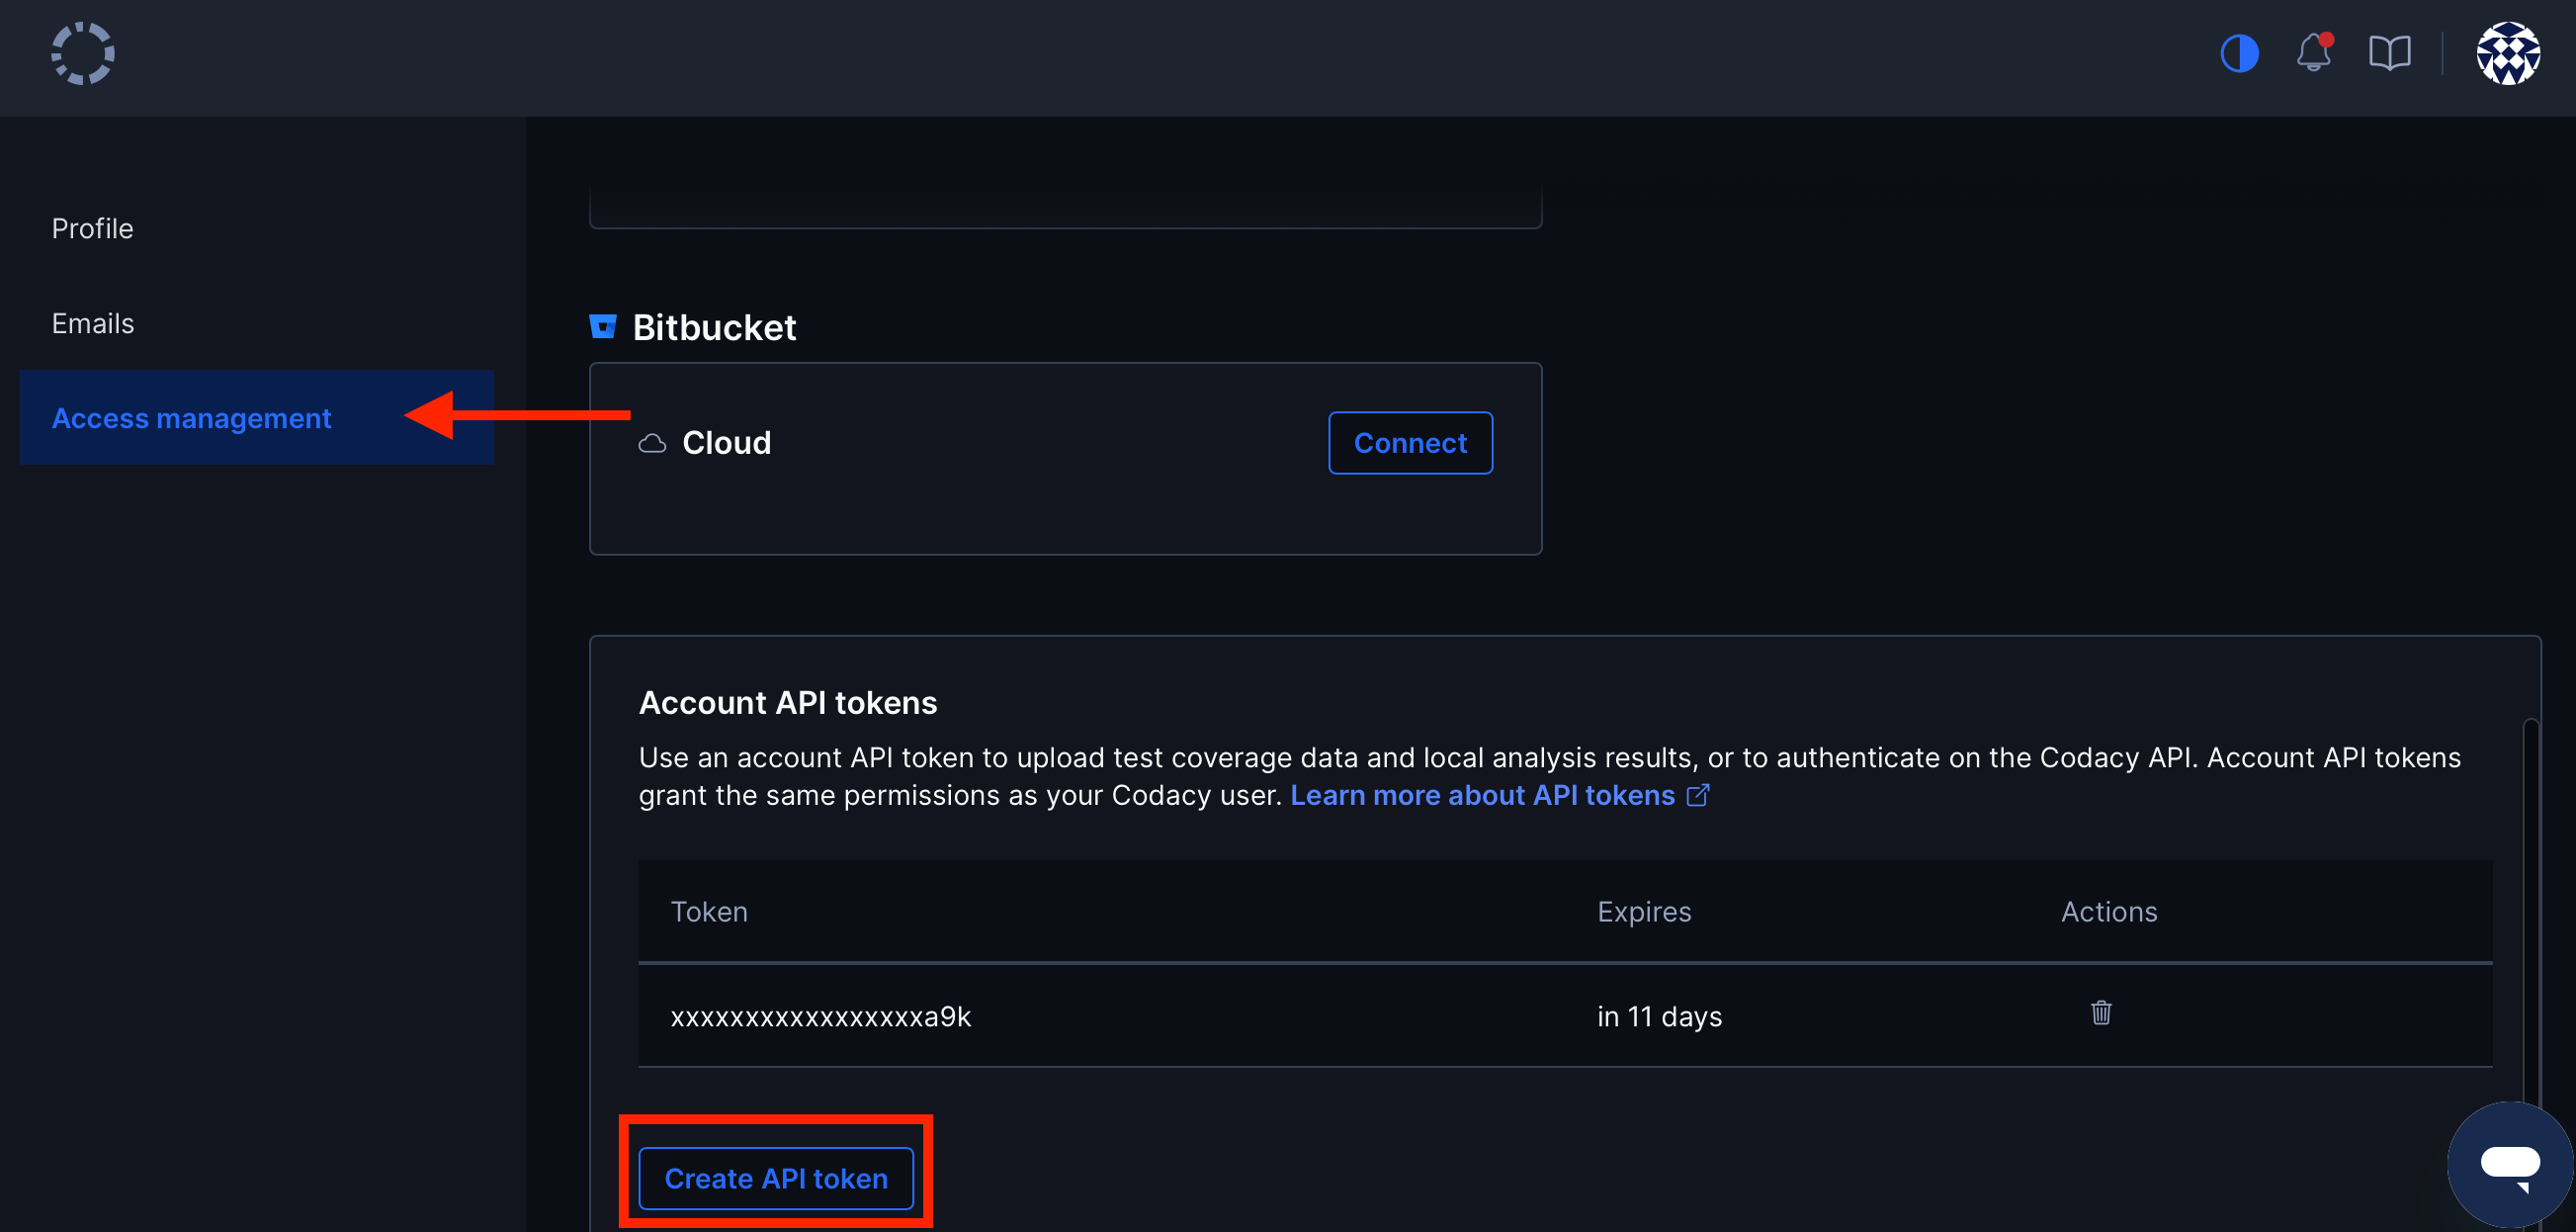
Task: Click the Bitbucket section heading
Action: click(714, 327)
